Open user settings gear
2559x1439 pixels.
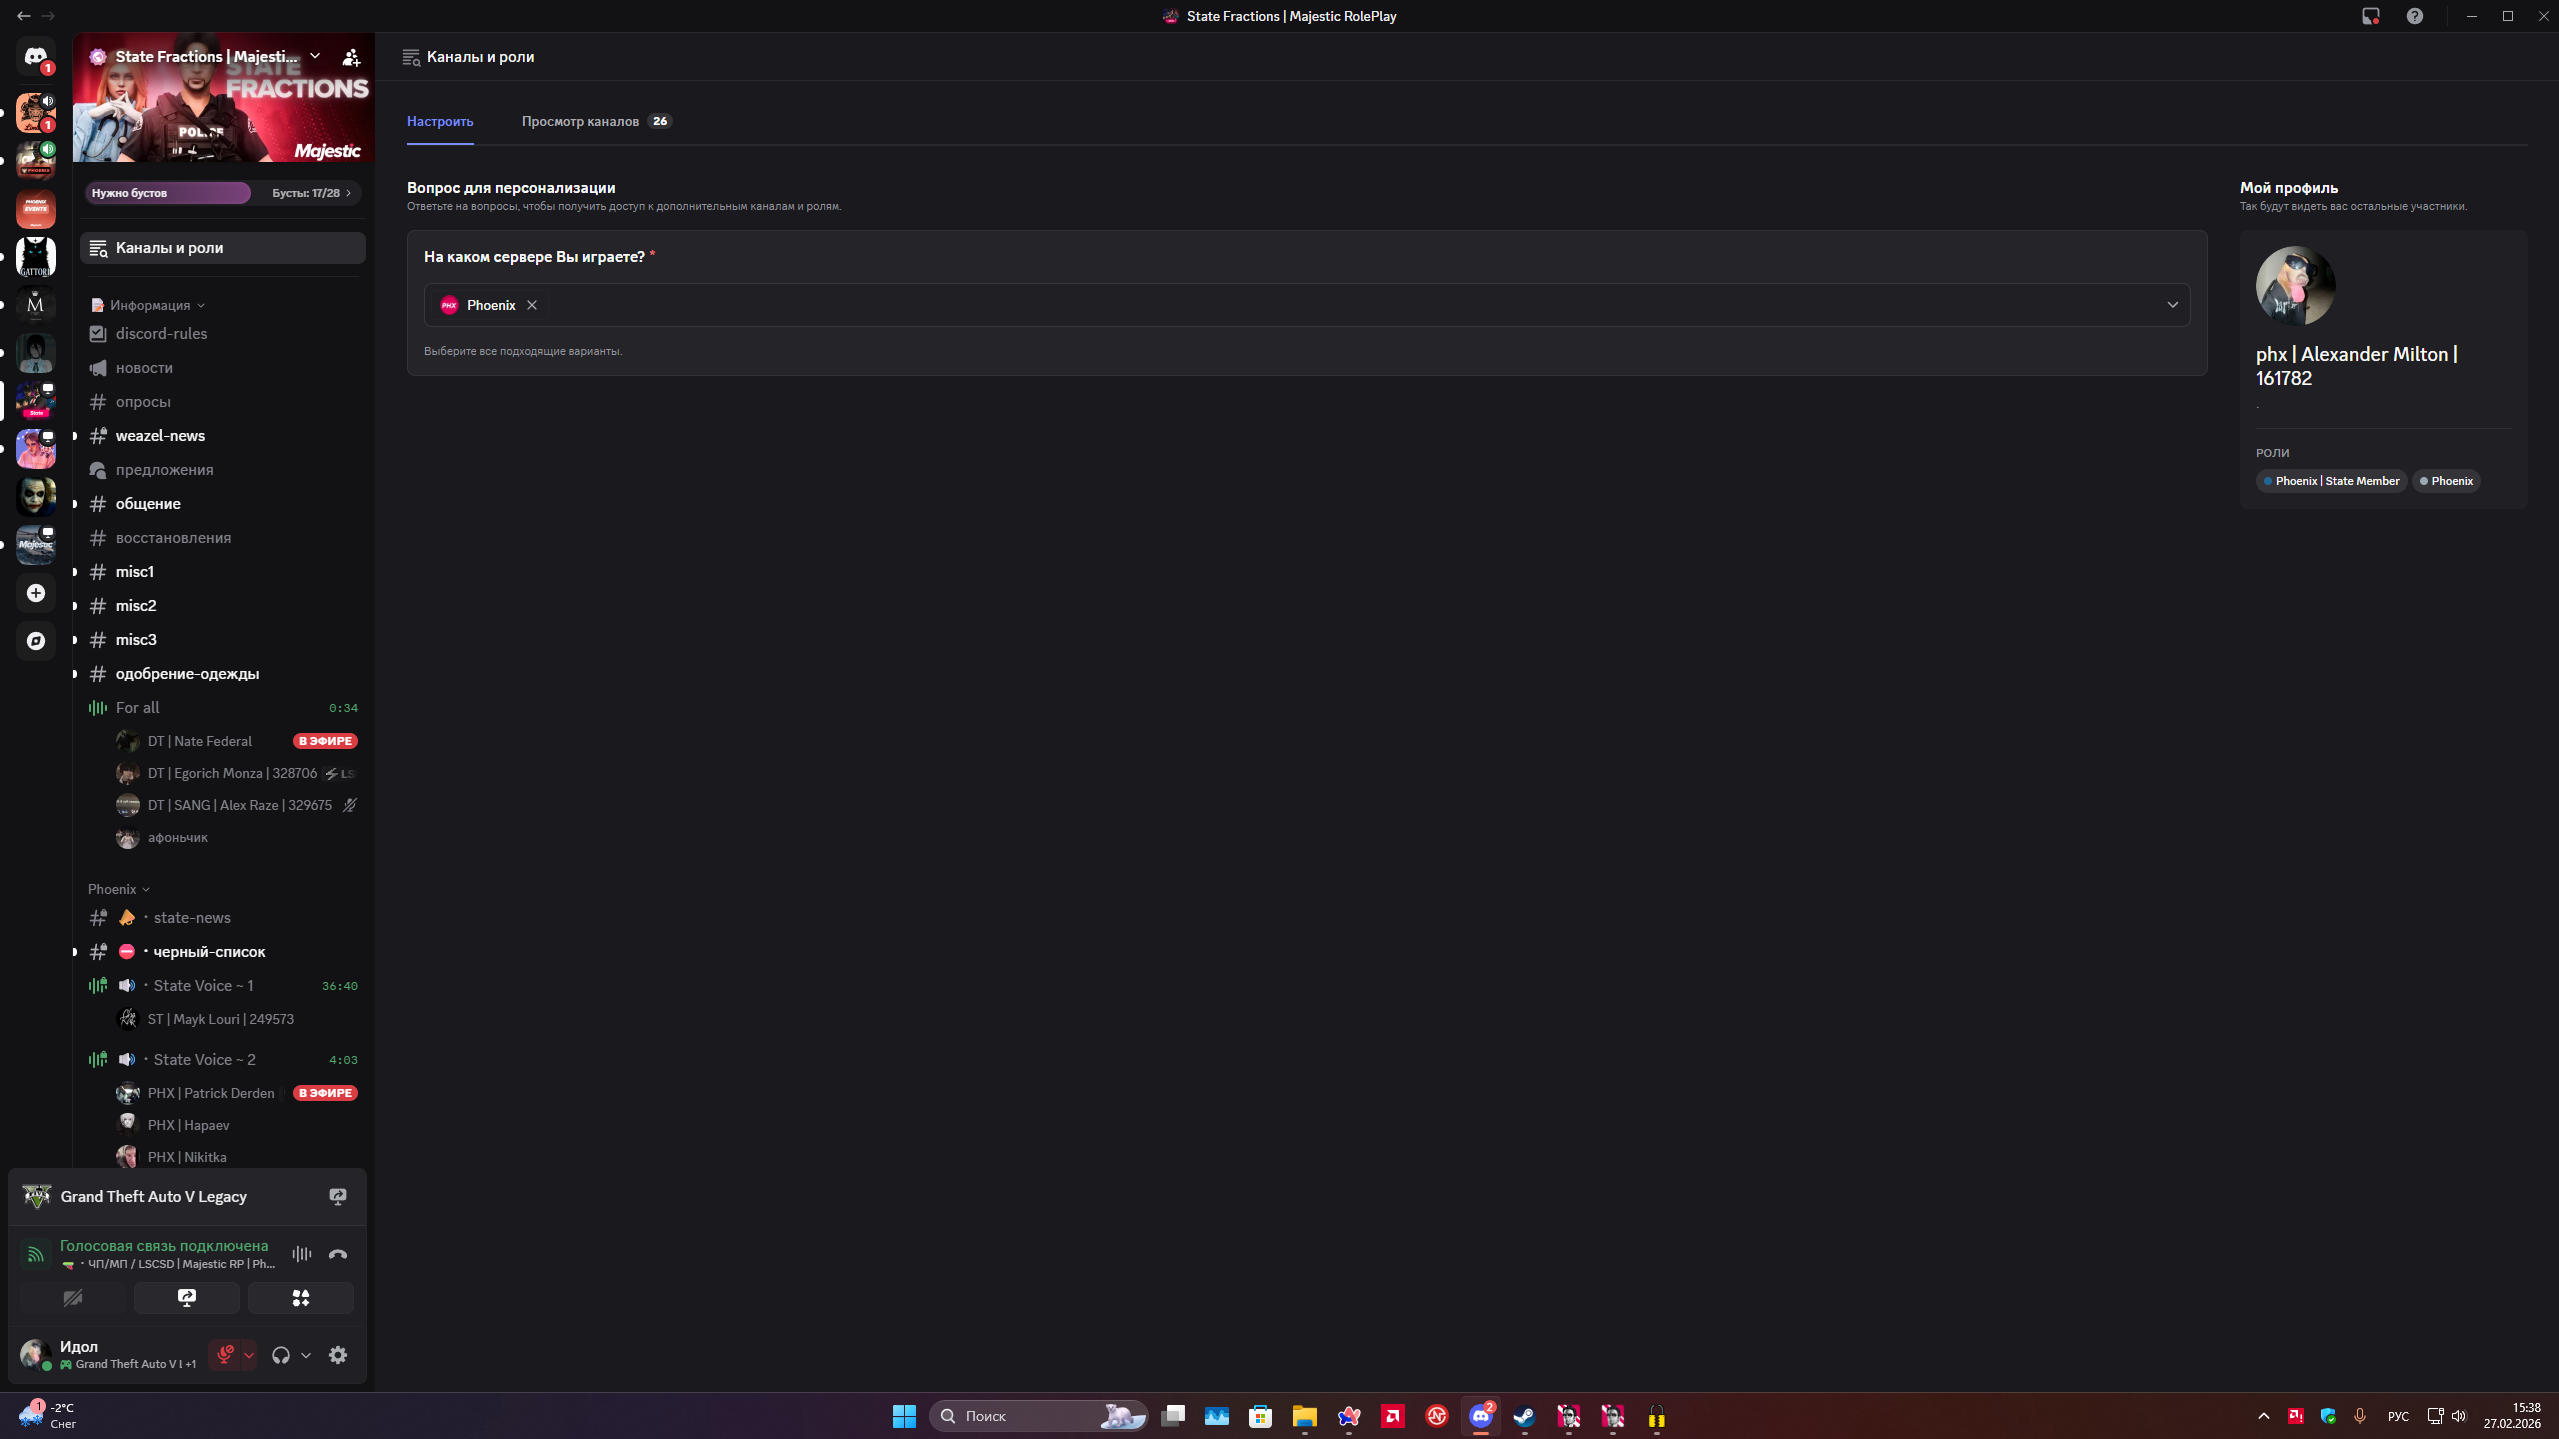pos(338,1355)
